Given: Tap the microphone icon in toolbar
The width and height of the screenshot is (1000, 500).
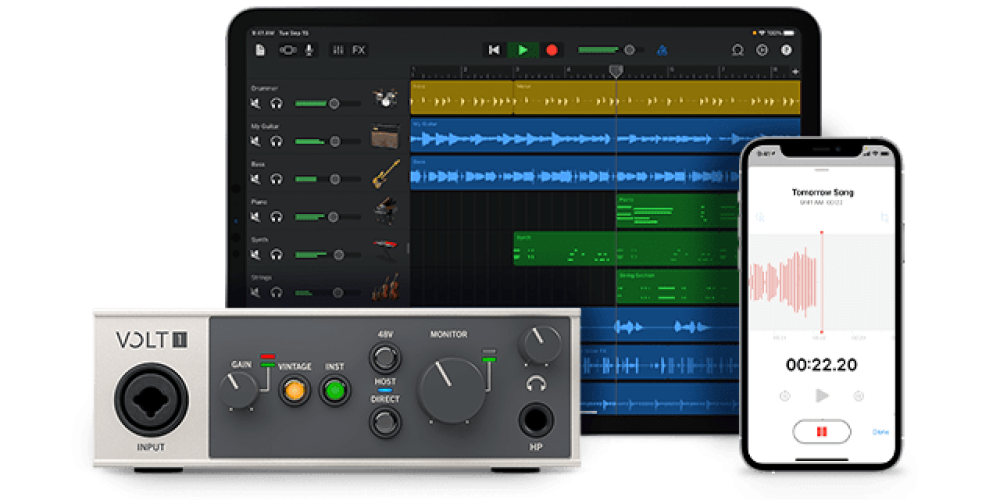Looking at the screenshot, I should click(310, 50).
